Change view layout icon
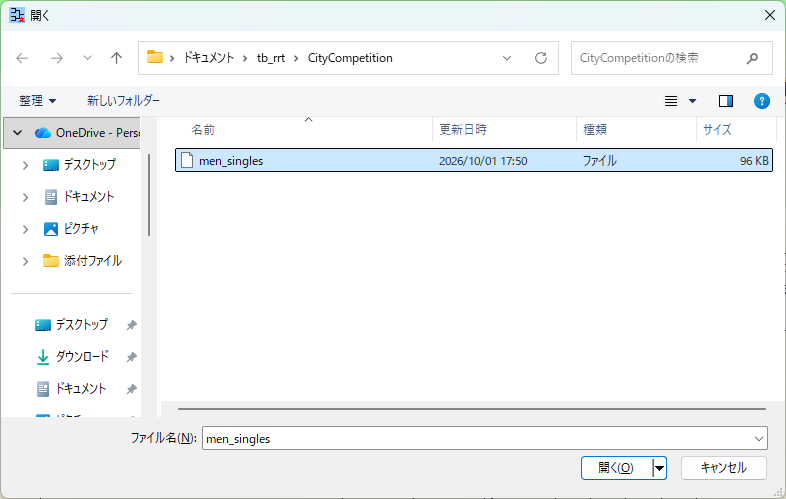This screenshot has height=499, width=786. tap(671, 101)
